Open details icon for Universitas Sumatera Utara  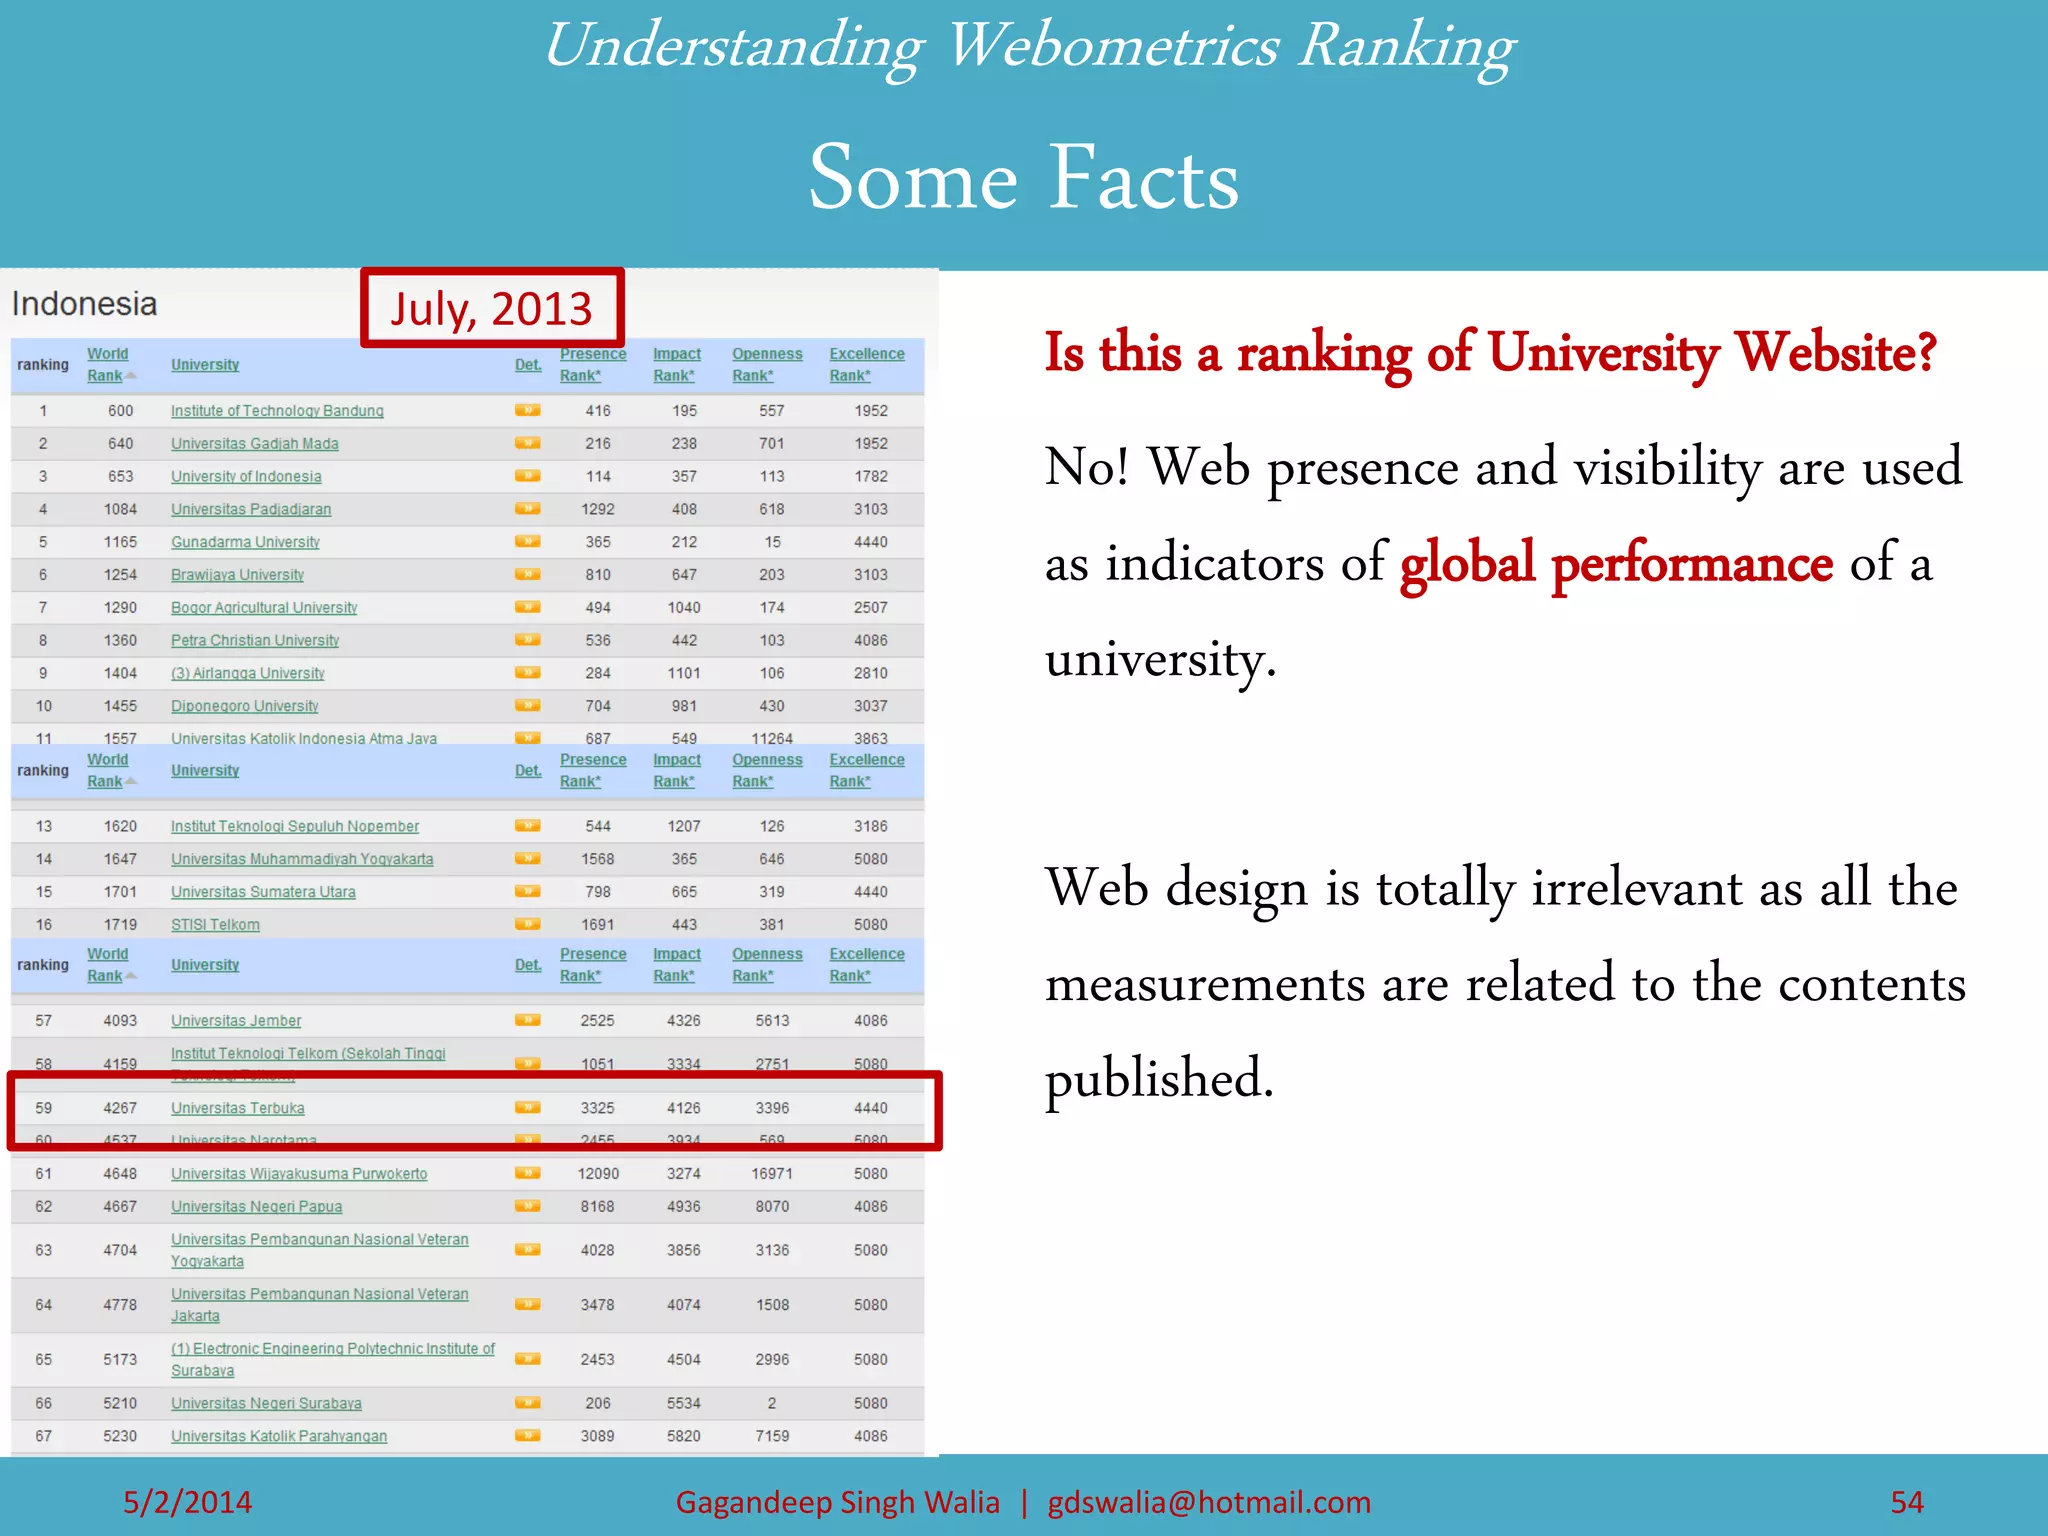click(x=527, y=891)
